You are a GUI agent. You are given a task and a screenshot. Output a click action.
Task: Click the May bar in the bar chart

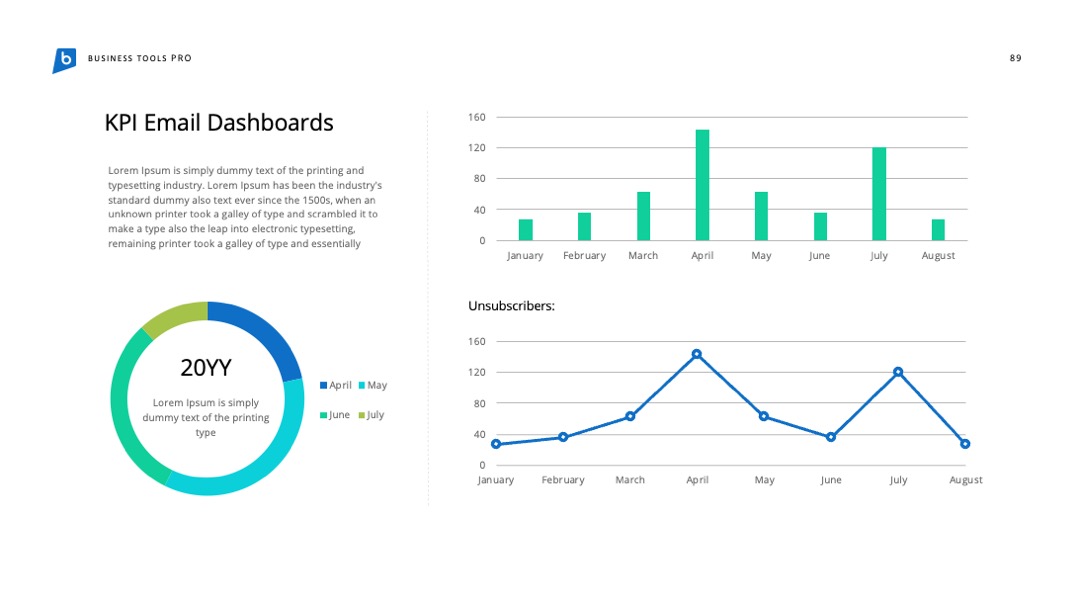[x=761, y=216]
